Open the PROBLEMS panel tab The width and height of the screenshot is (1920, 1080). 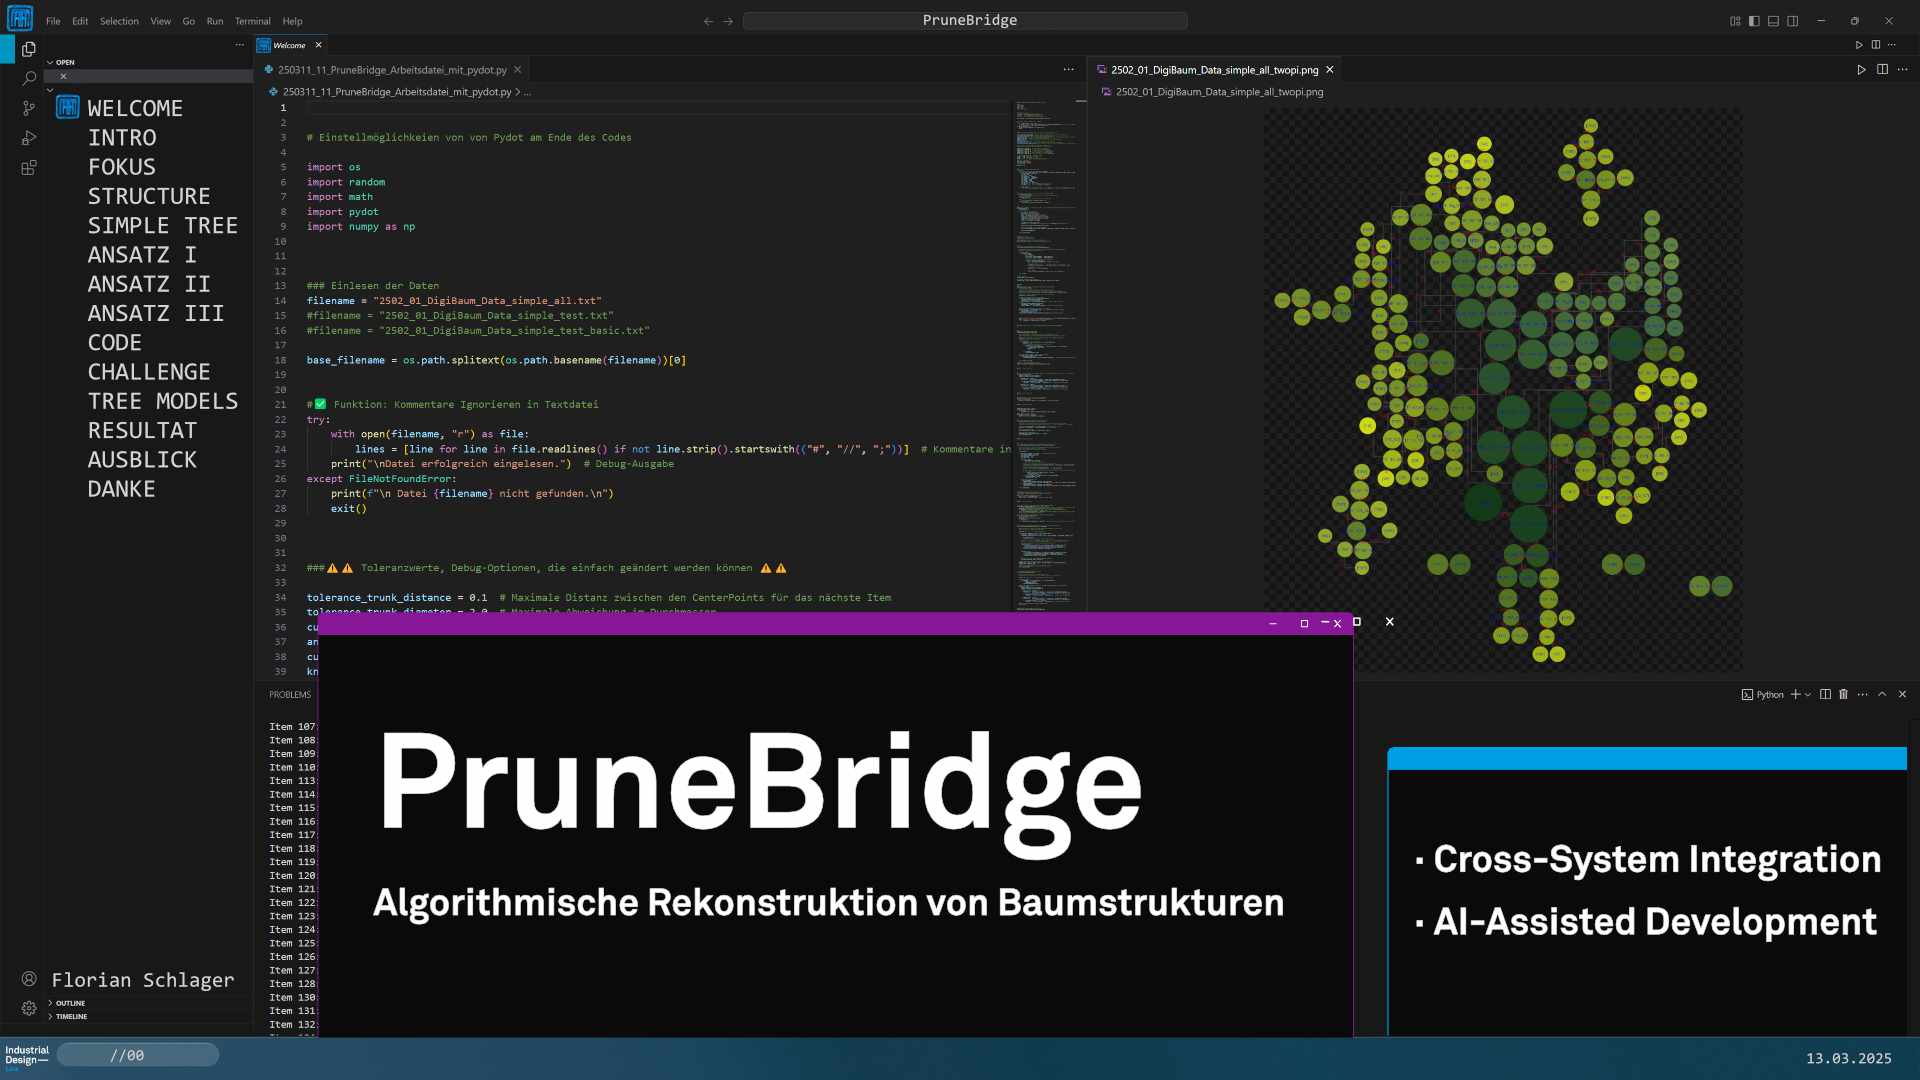point(290,694)
